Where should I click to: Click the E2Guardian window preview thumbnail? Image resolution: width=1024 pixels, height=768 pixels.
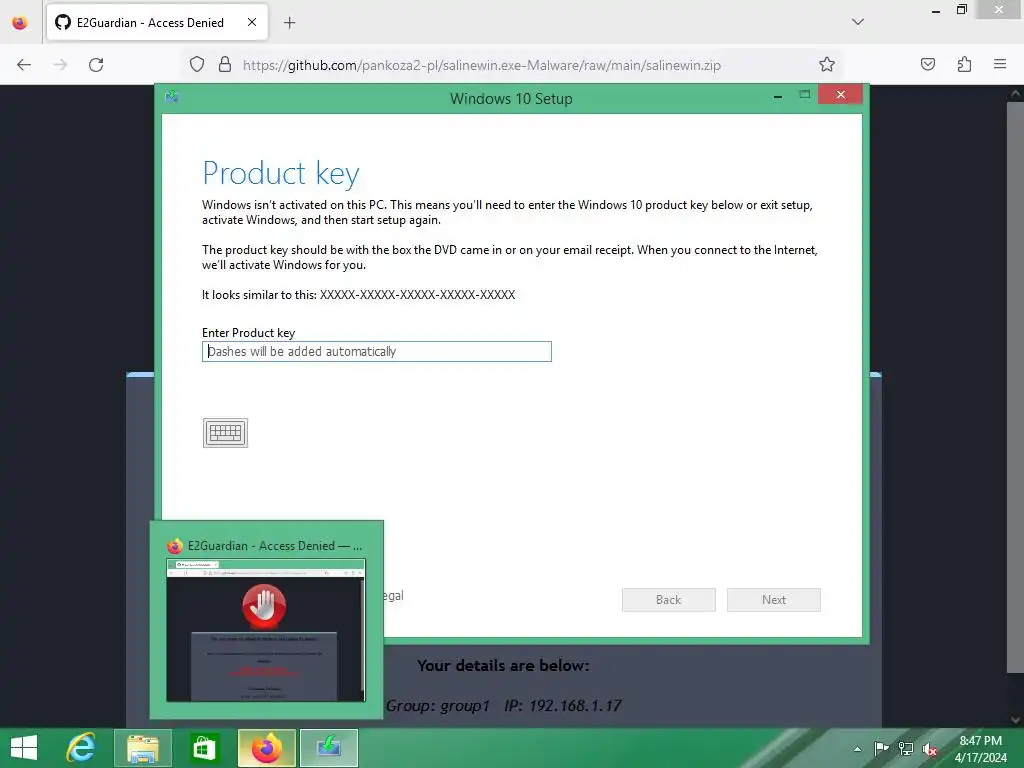(266, 630)
